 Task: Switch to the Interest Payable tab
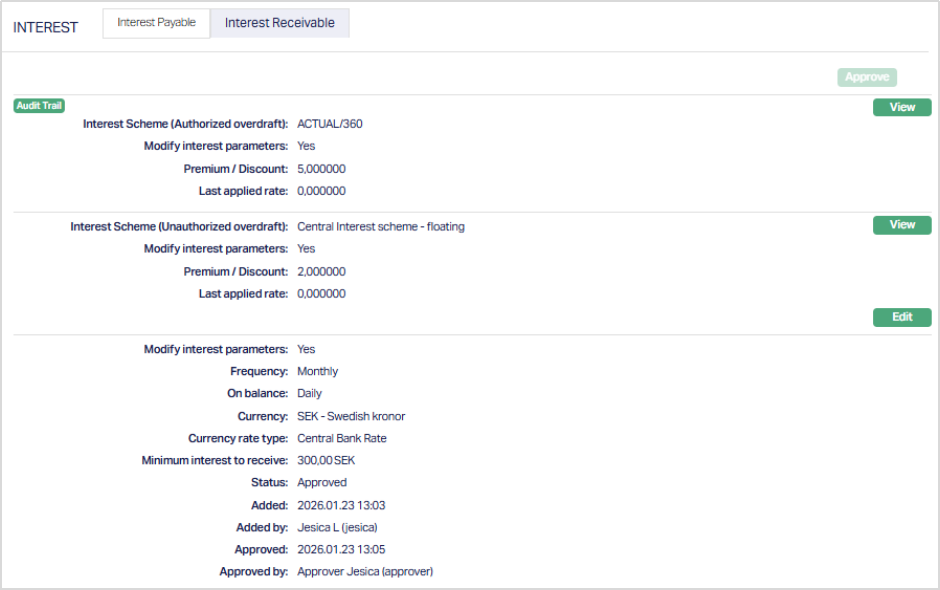tap(156, 23)
